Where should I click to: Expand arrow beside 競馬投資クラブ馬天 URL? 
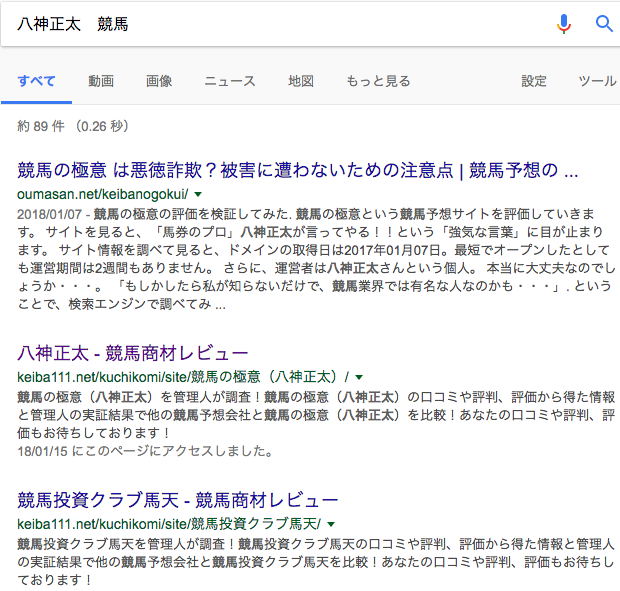(x=331, y=524)
